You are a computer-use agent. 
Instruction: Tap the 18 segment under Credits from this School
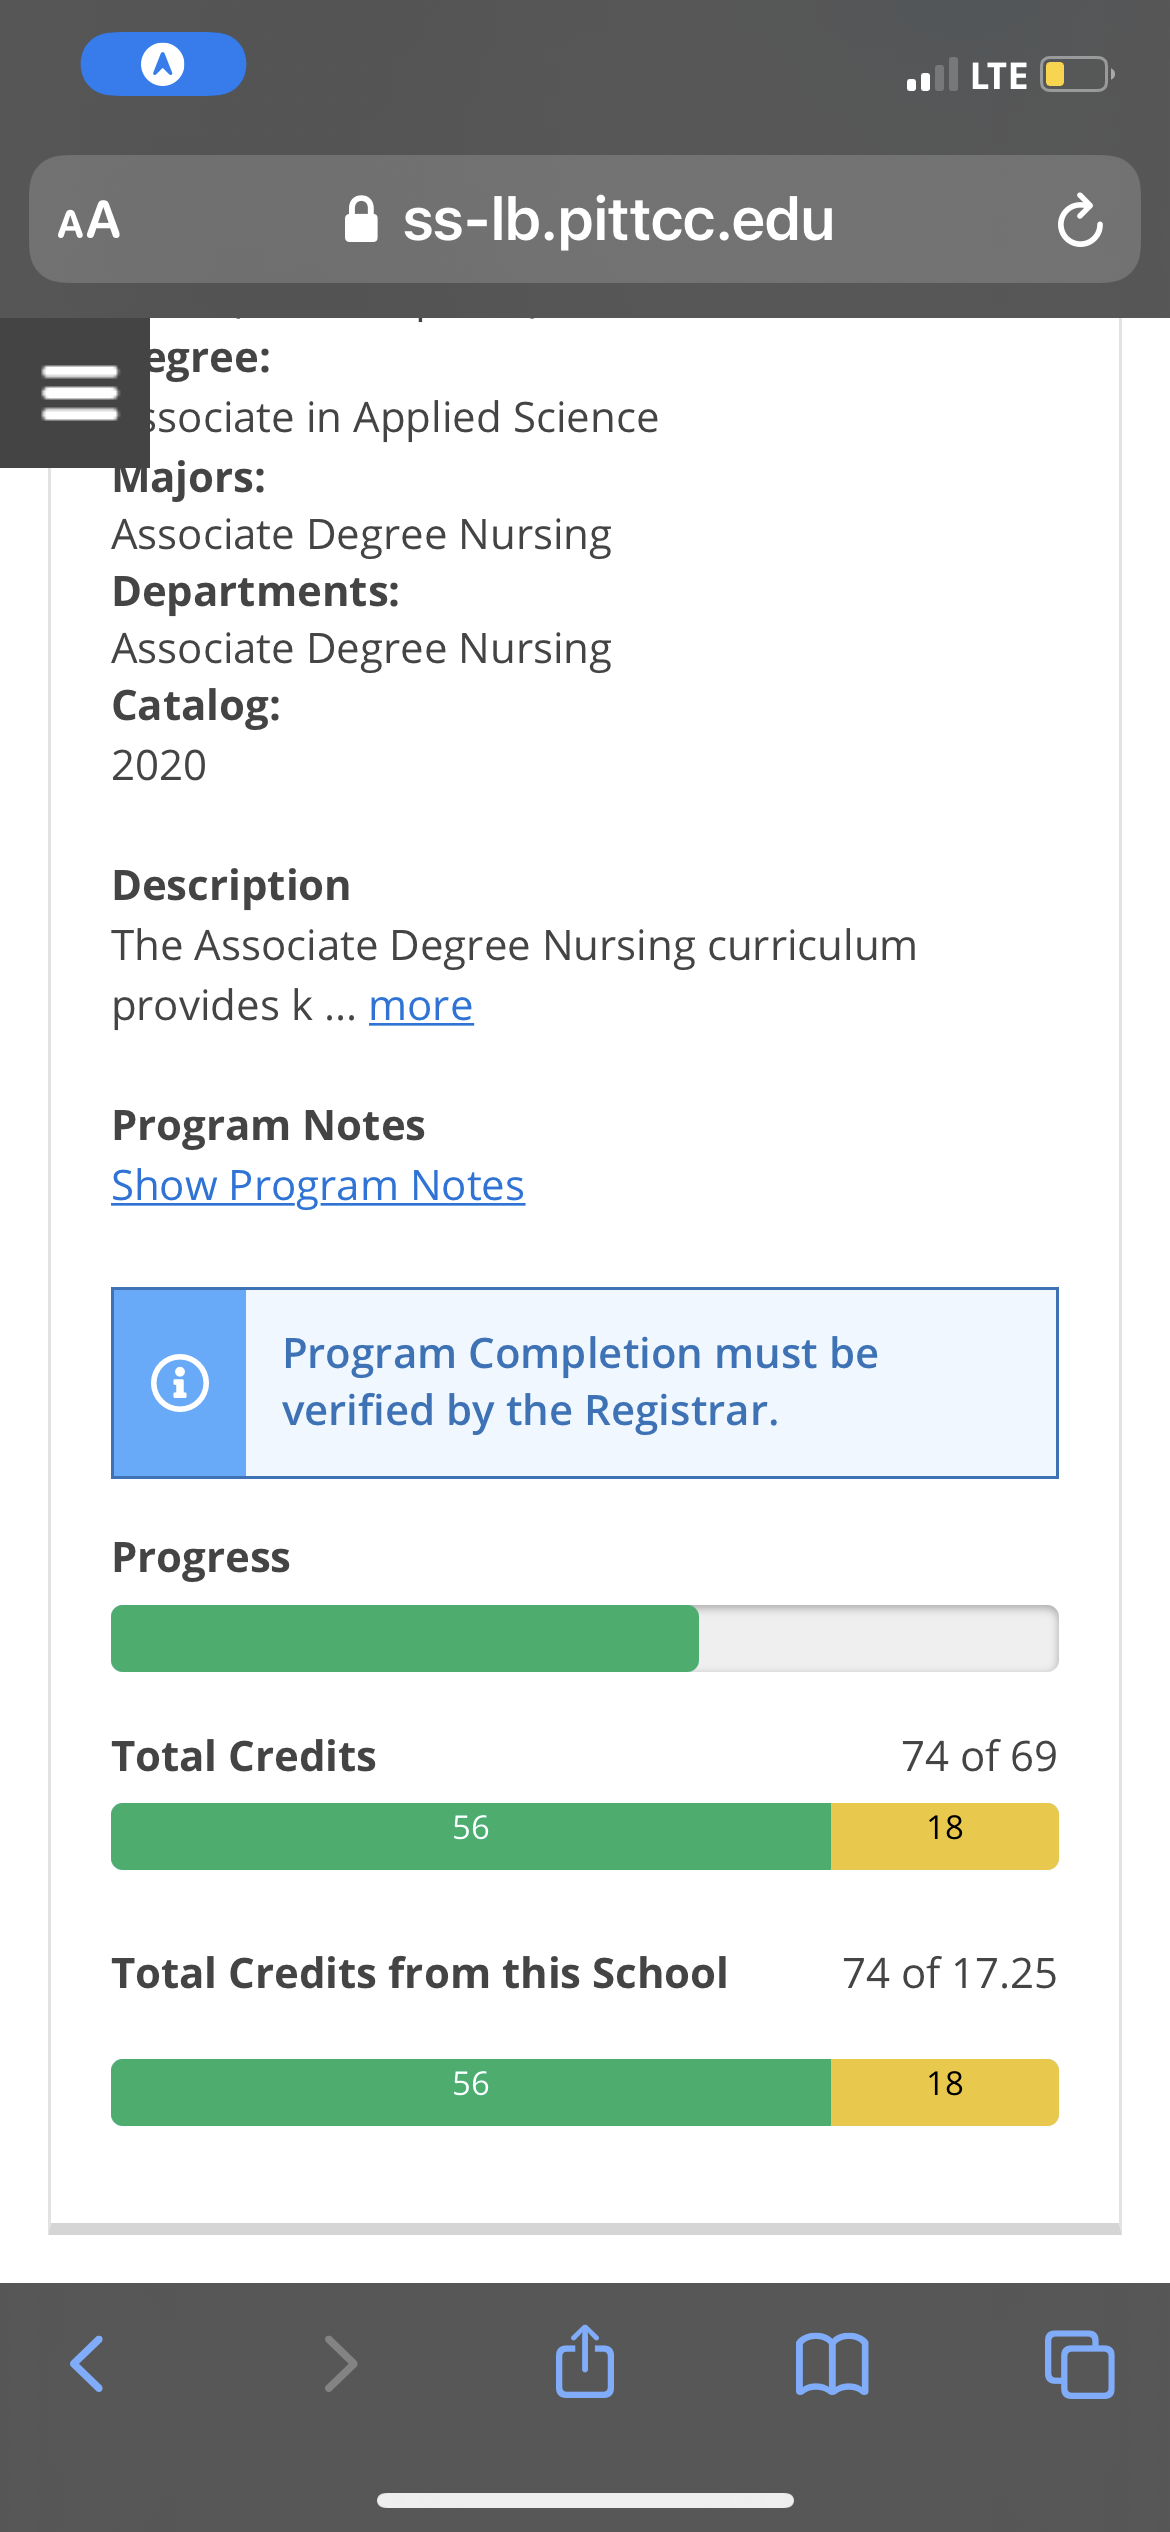945,2092
